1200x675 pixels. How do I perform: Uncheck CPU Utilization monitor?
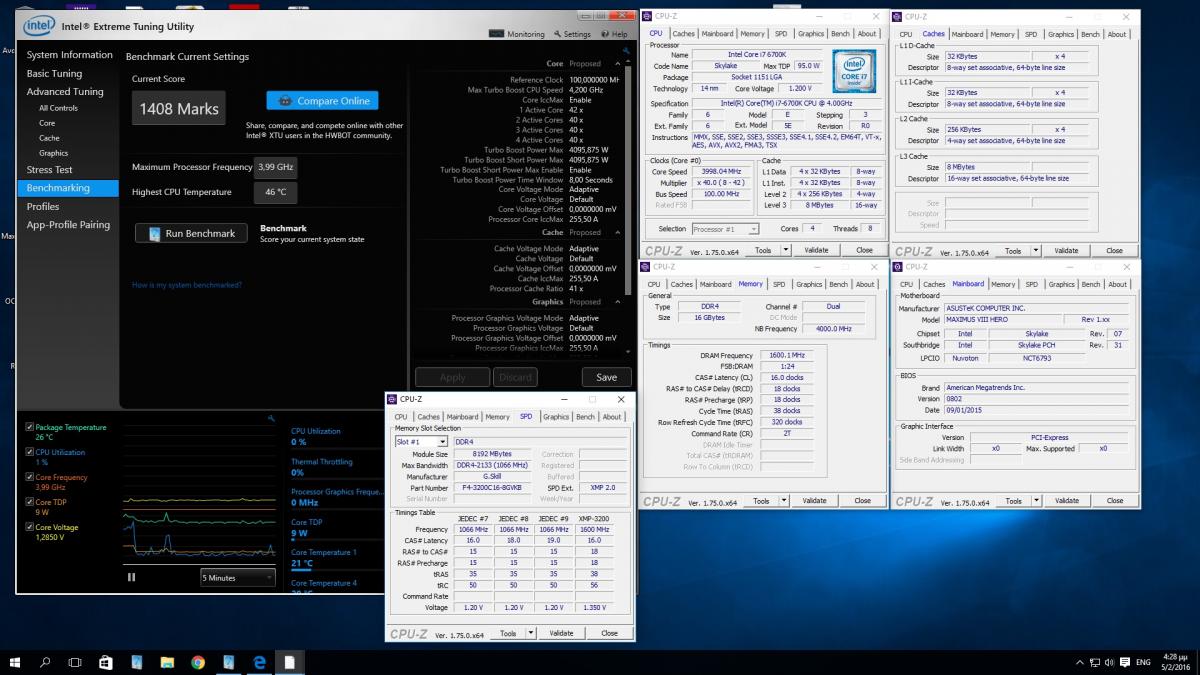pyautogui.click(x=29, y=452)
